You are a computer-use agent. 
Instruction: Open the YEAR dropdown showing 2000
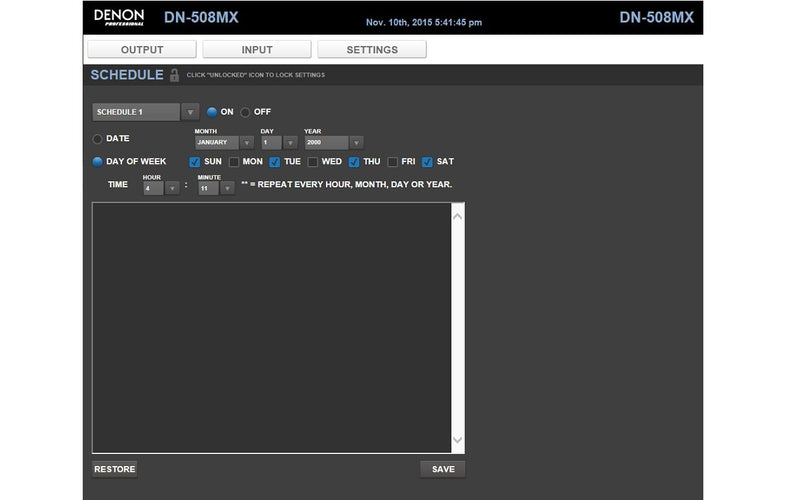click(x=333, y=142)
